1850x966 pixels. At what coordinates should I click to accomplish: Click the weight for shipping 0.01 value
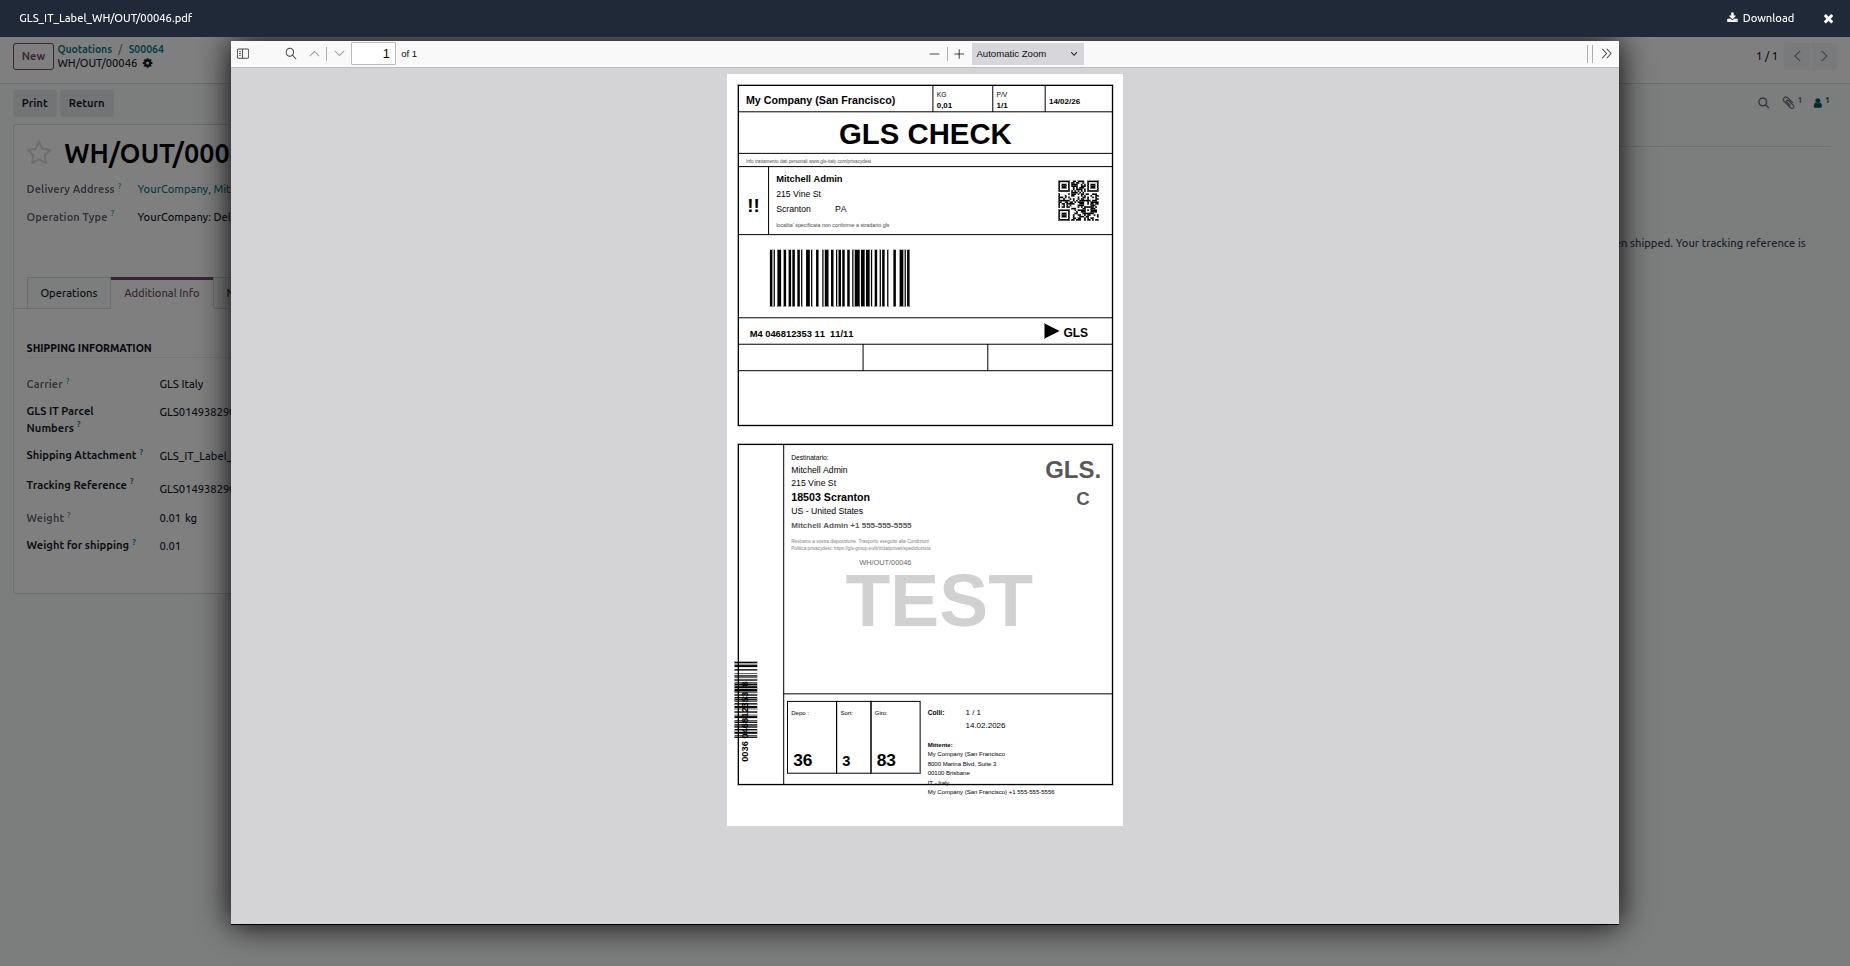point(170,546)
